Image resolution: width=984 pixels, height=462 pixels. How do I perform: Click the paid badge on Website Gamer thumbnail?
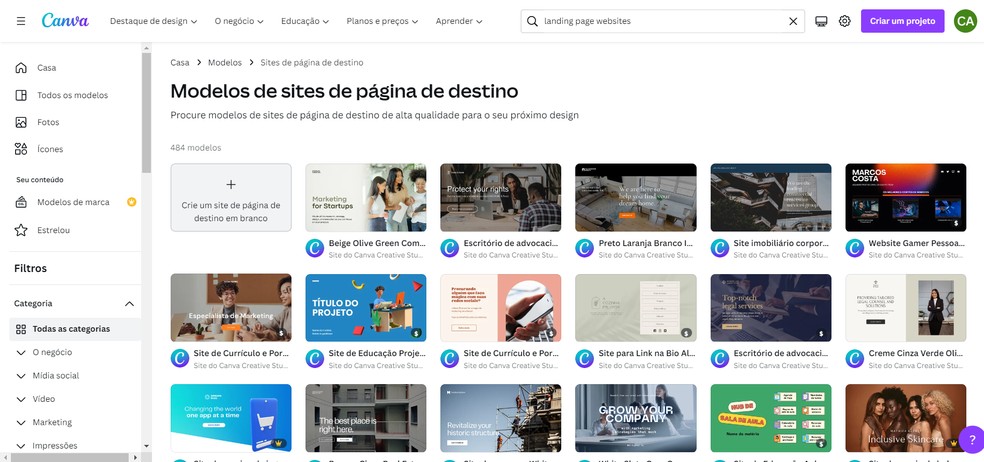pyautogui.click(x=956, y=223)
